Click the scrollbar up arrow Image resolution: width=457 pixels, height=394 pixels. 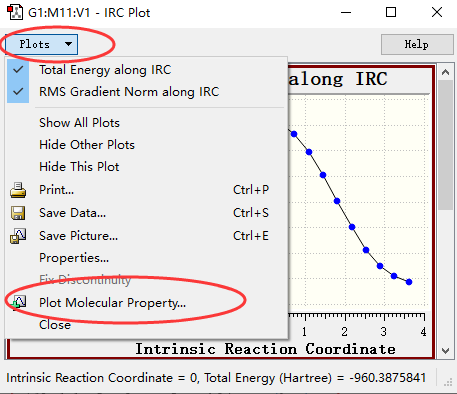point(445,72)
